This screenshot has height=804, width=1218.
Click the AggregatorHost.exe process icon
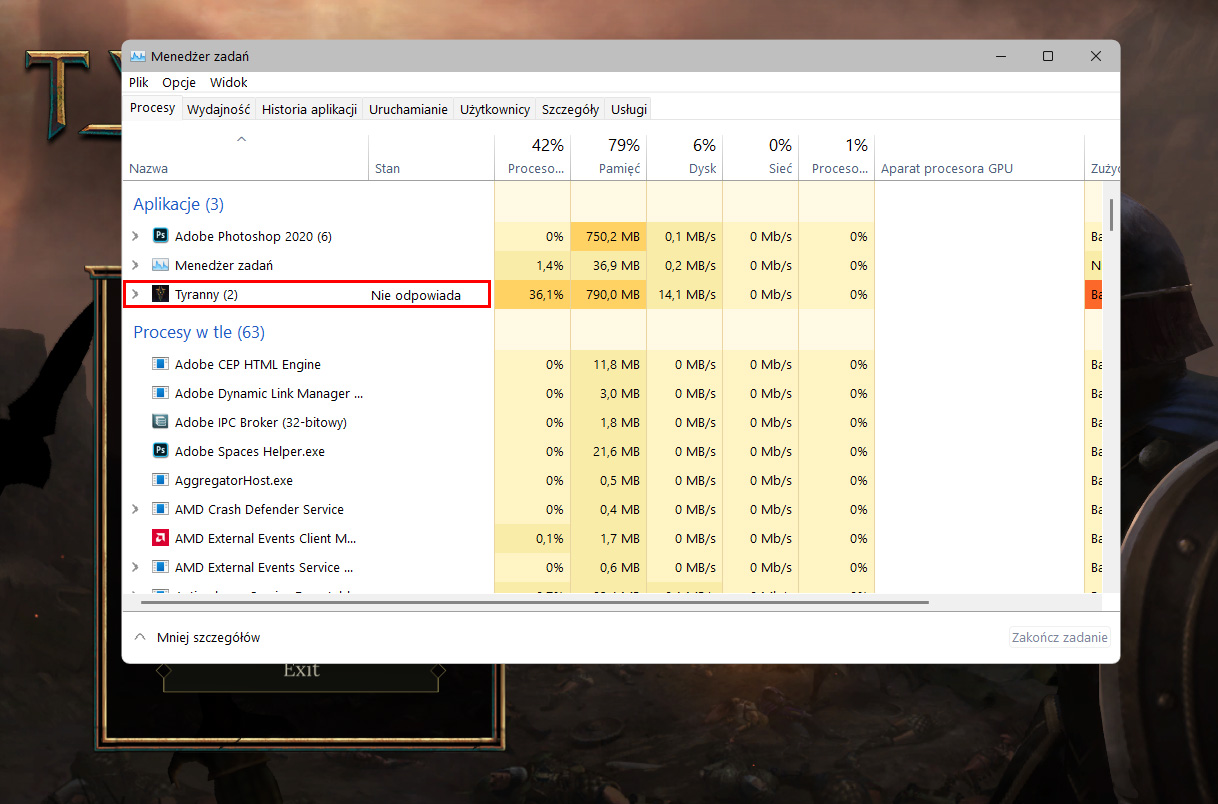pos(160,480)
